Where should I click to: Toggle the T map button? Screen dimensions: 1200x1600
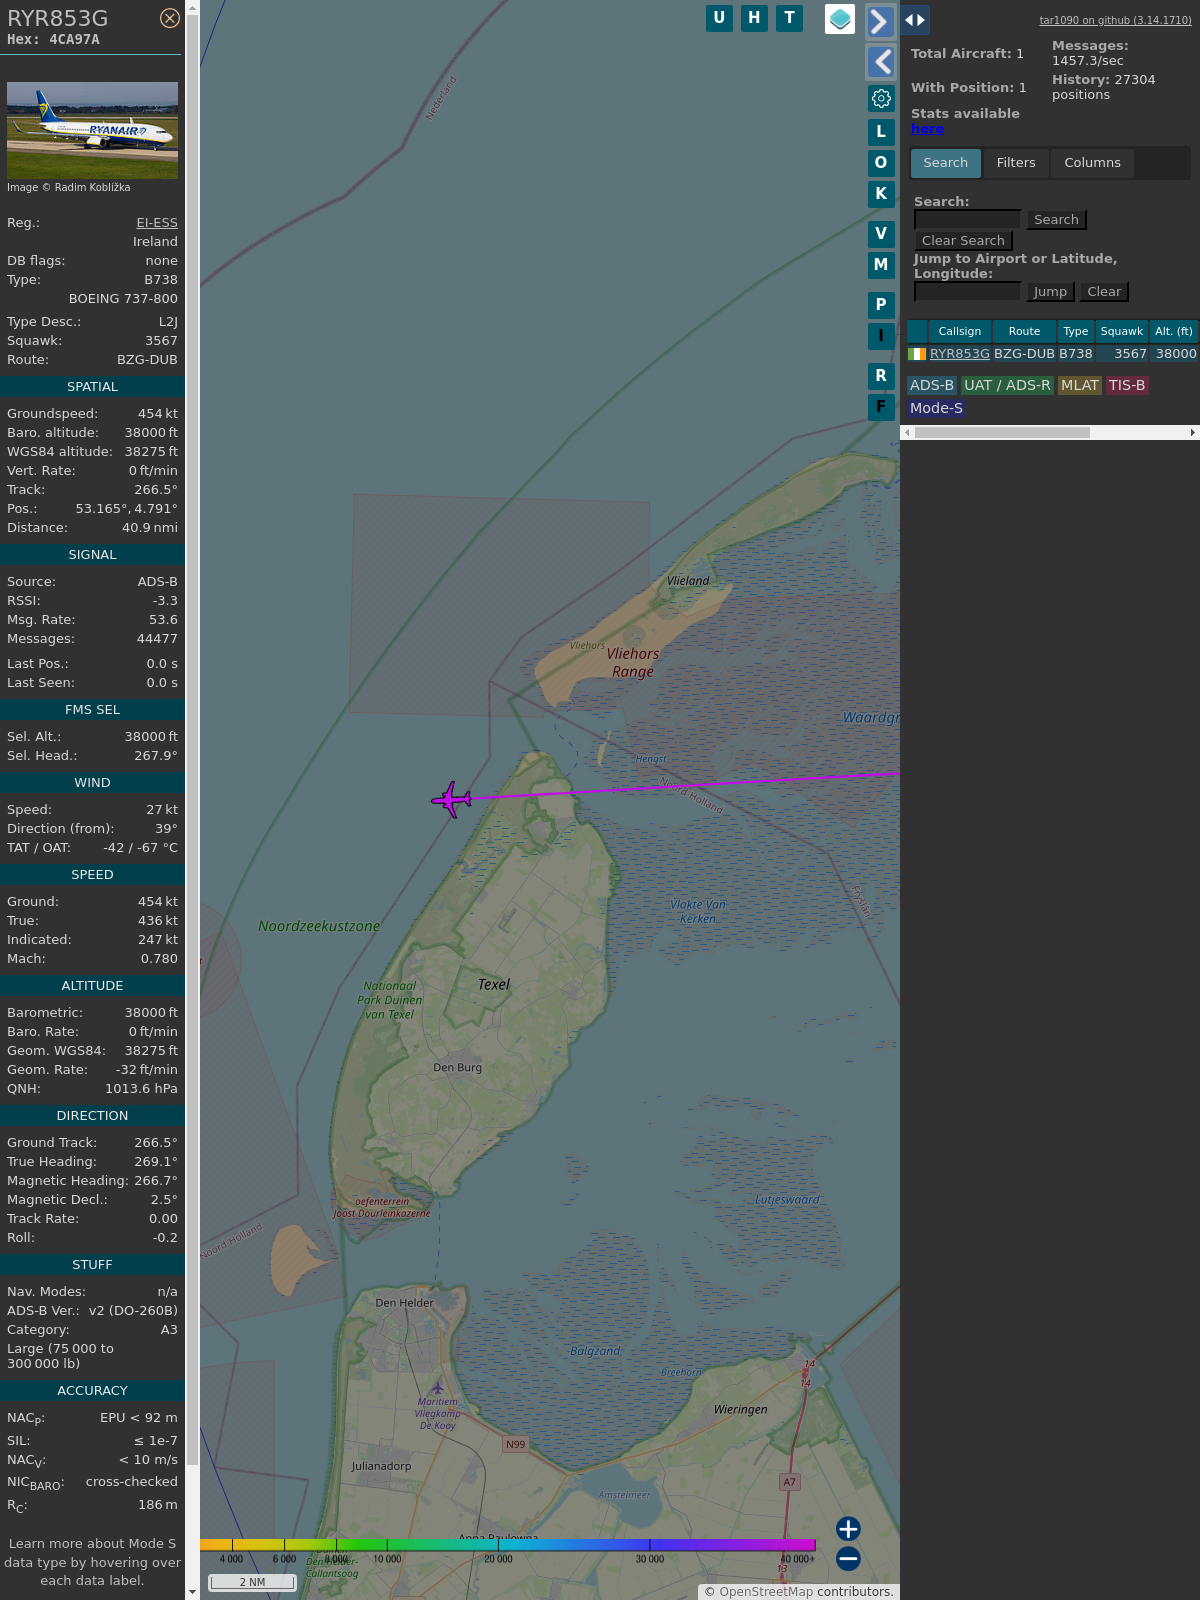[790, 18]
